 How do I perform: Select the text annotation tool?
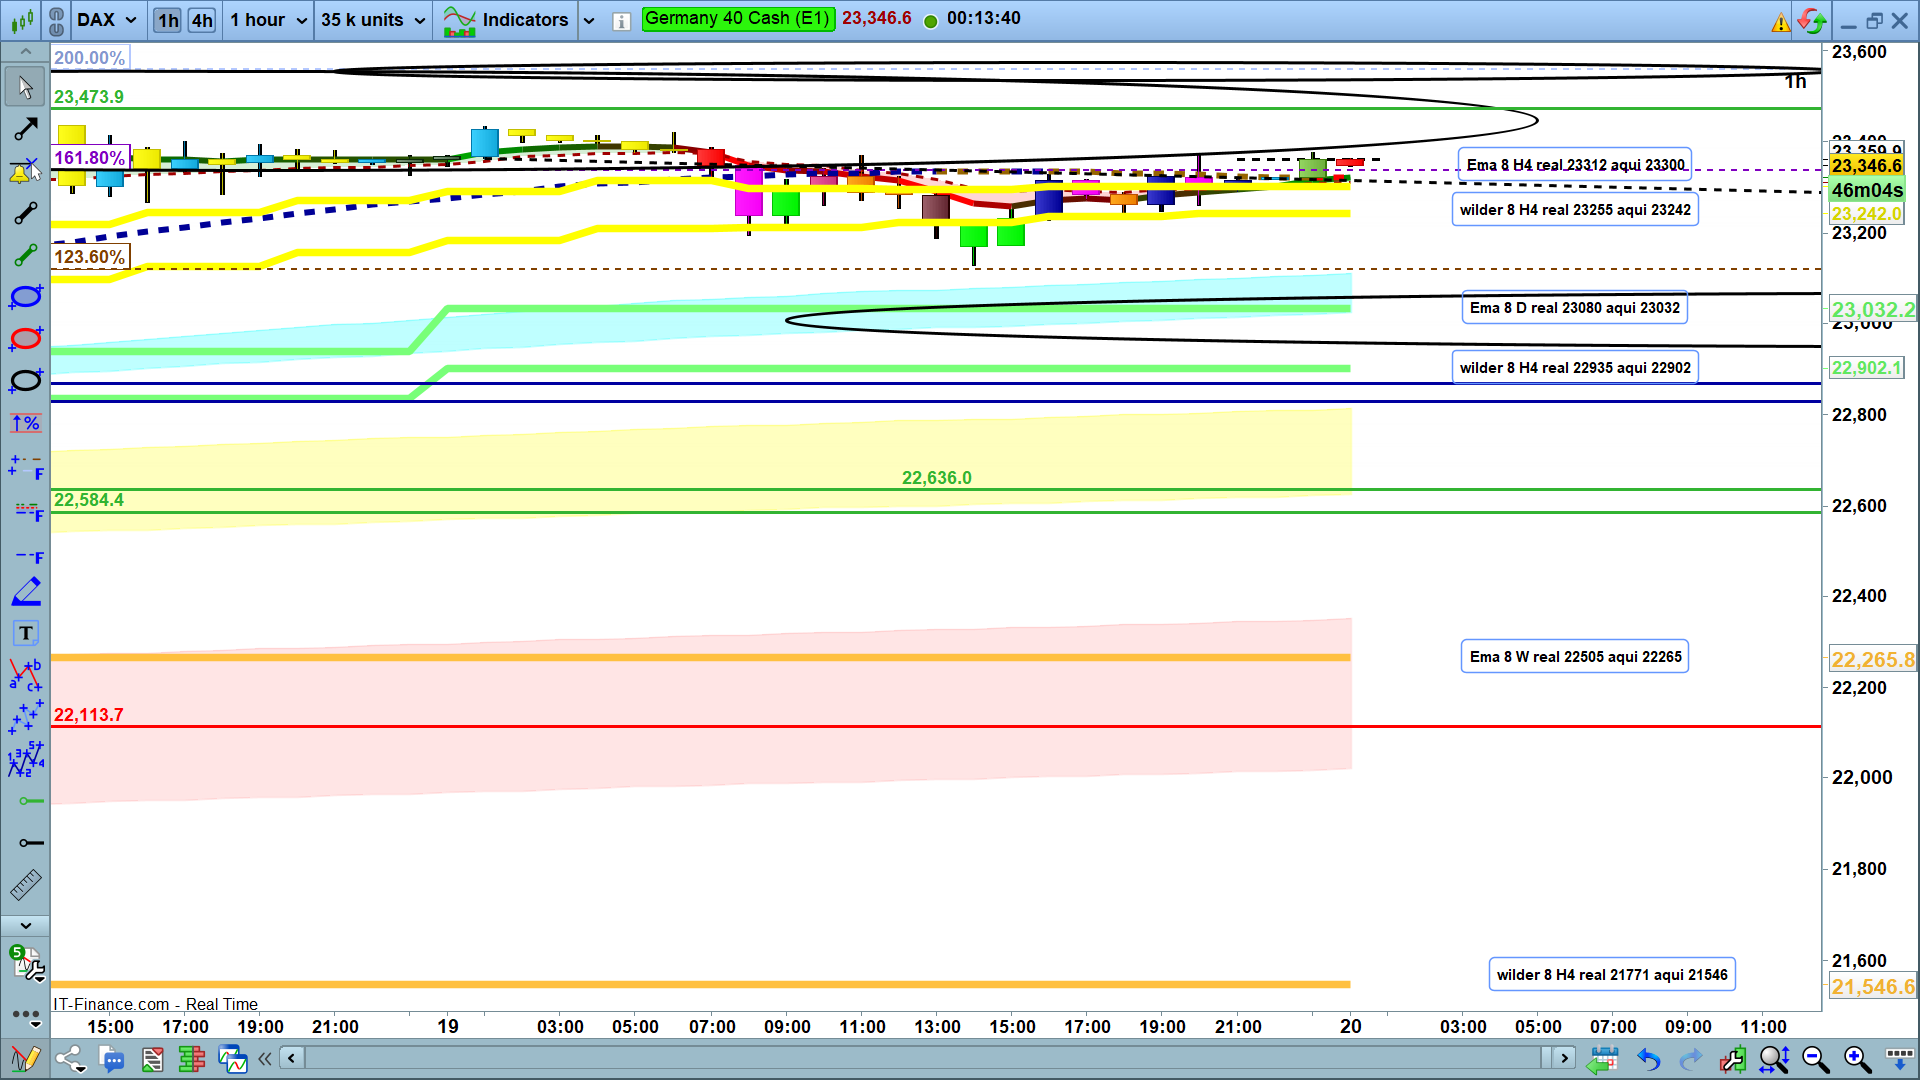pyautogui.click(x=25, y=633)
